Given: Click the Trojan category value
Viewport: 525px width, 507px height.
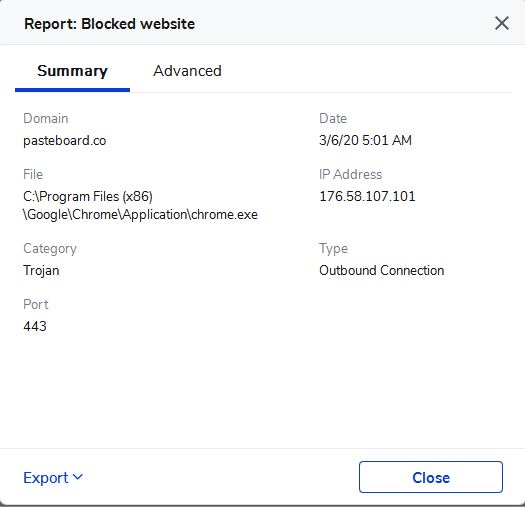Looking at the screenshot, I should pos(41,271).
